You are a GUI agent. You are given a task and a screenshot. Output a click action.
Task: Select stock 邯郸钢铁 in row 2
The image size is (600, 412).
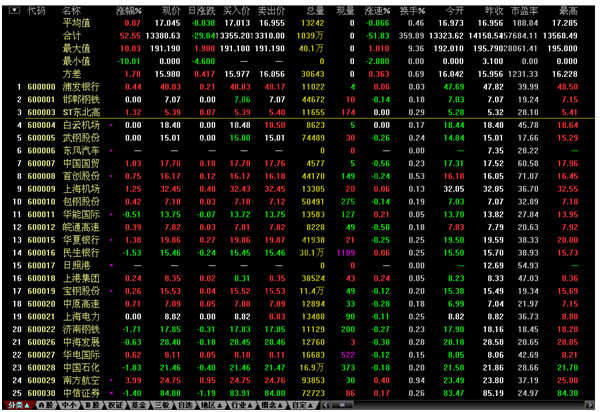click(x=81, y=100)
